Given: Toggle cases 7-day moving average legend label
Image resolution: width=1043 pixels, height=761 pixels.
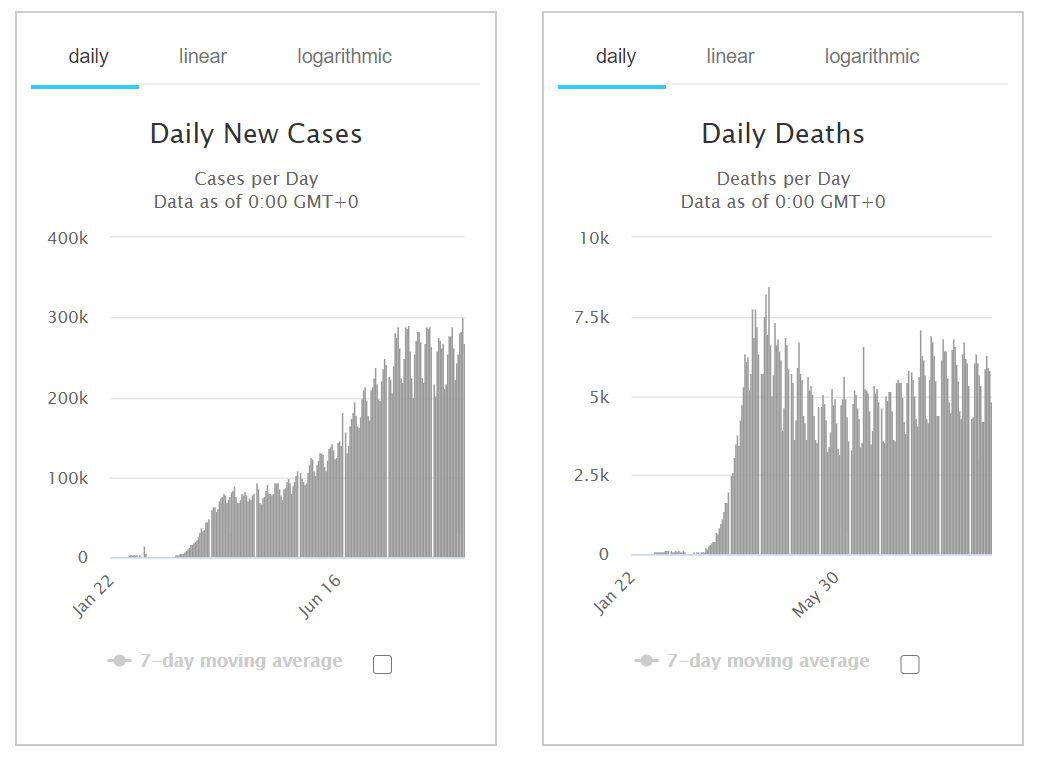Looking at the screenshot, I should [x=241, y=661].
